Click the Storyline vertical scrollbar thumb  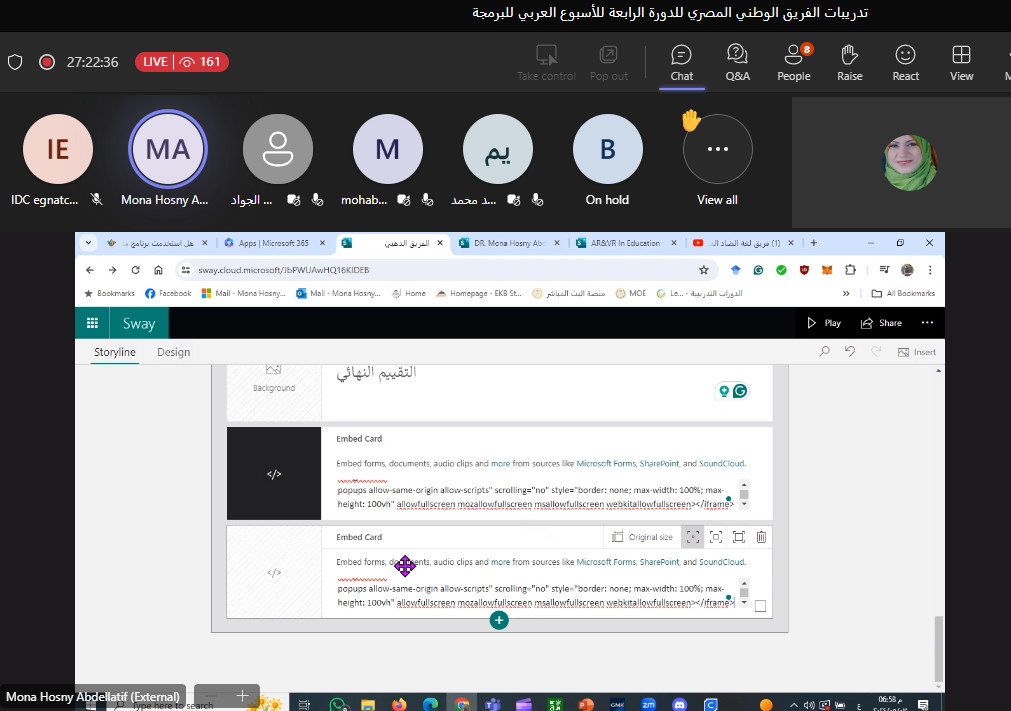coord(938,651)
